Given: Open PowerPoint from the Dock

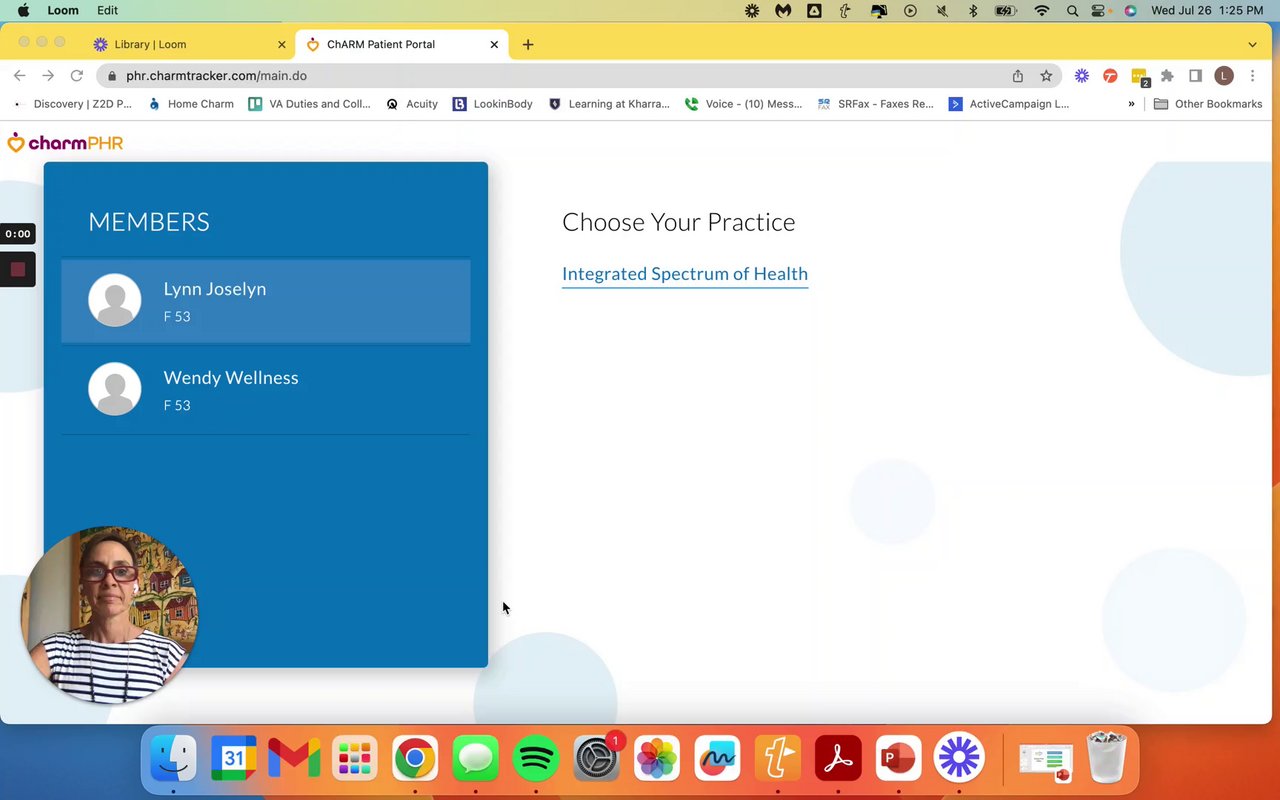Looking at the screenshot, I should (x=898, y=759).
